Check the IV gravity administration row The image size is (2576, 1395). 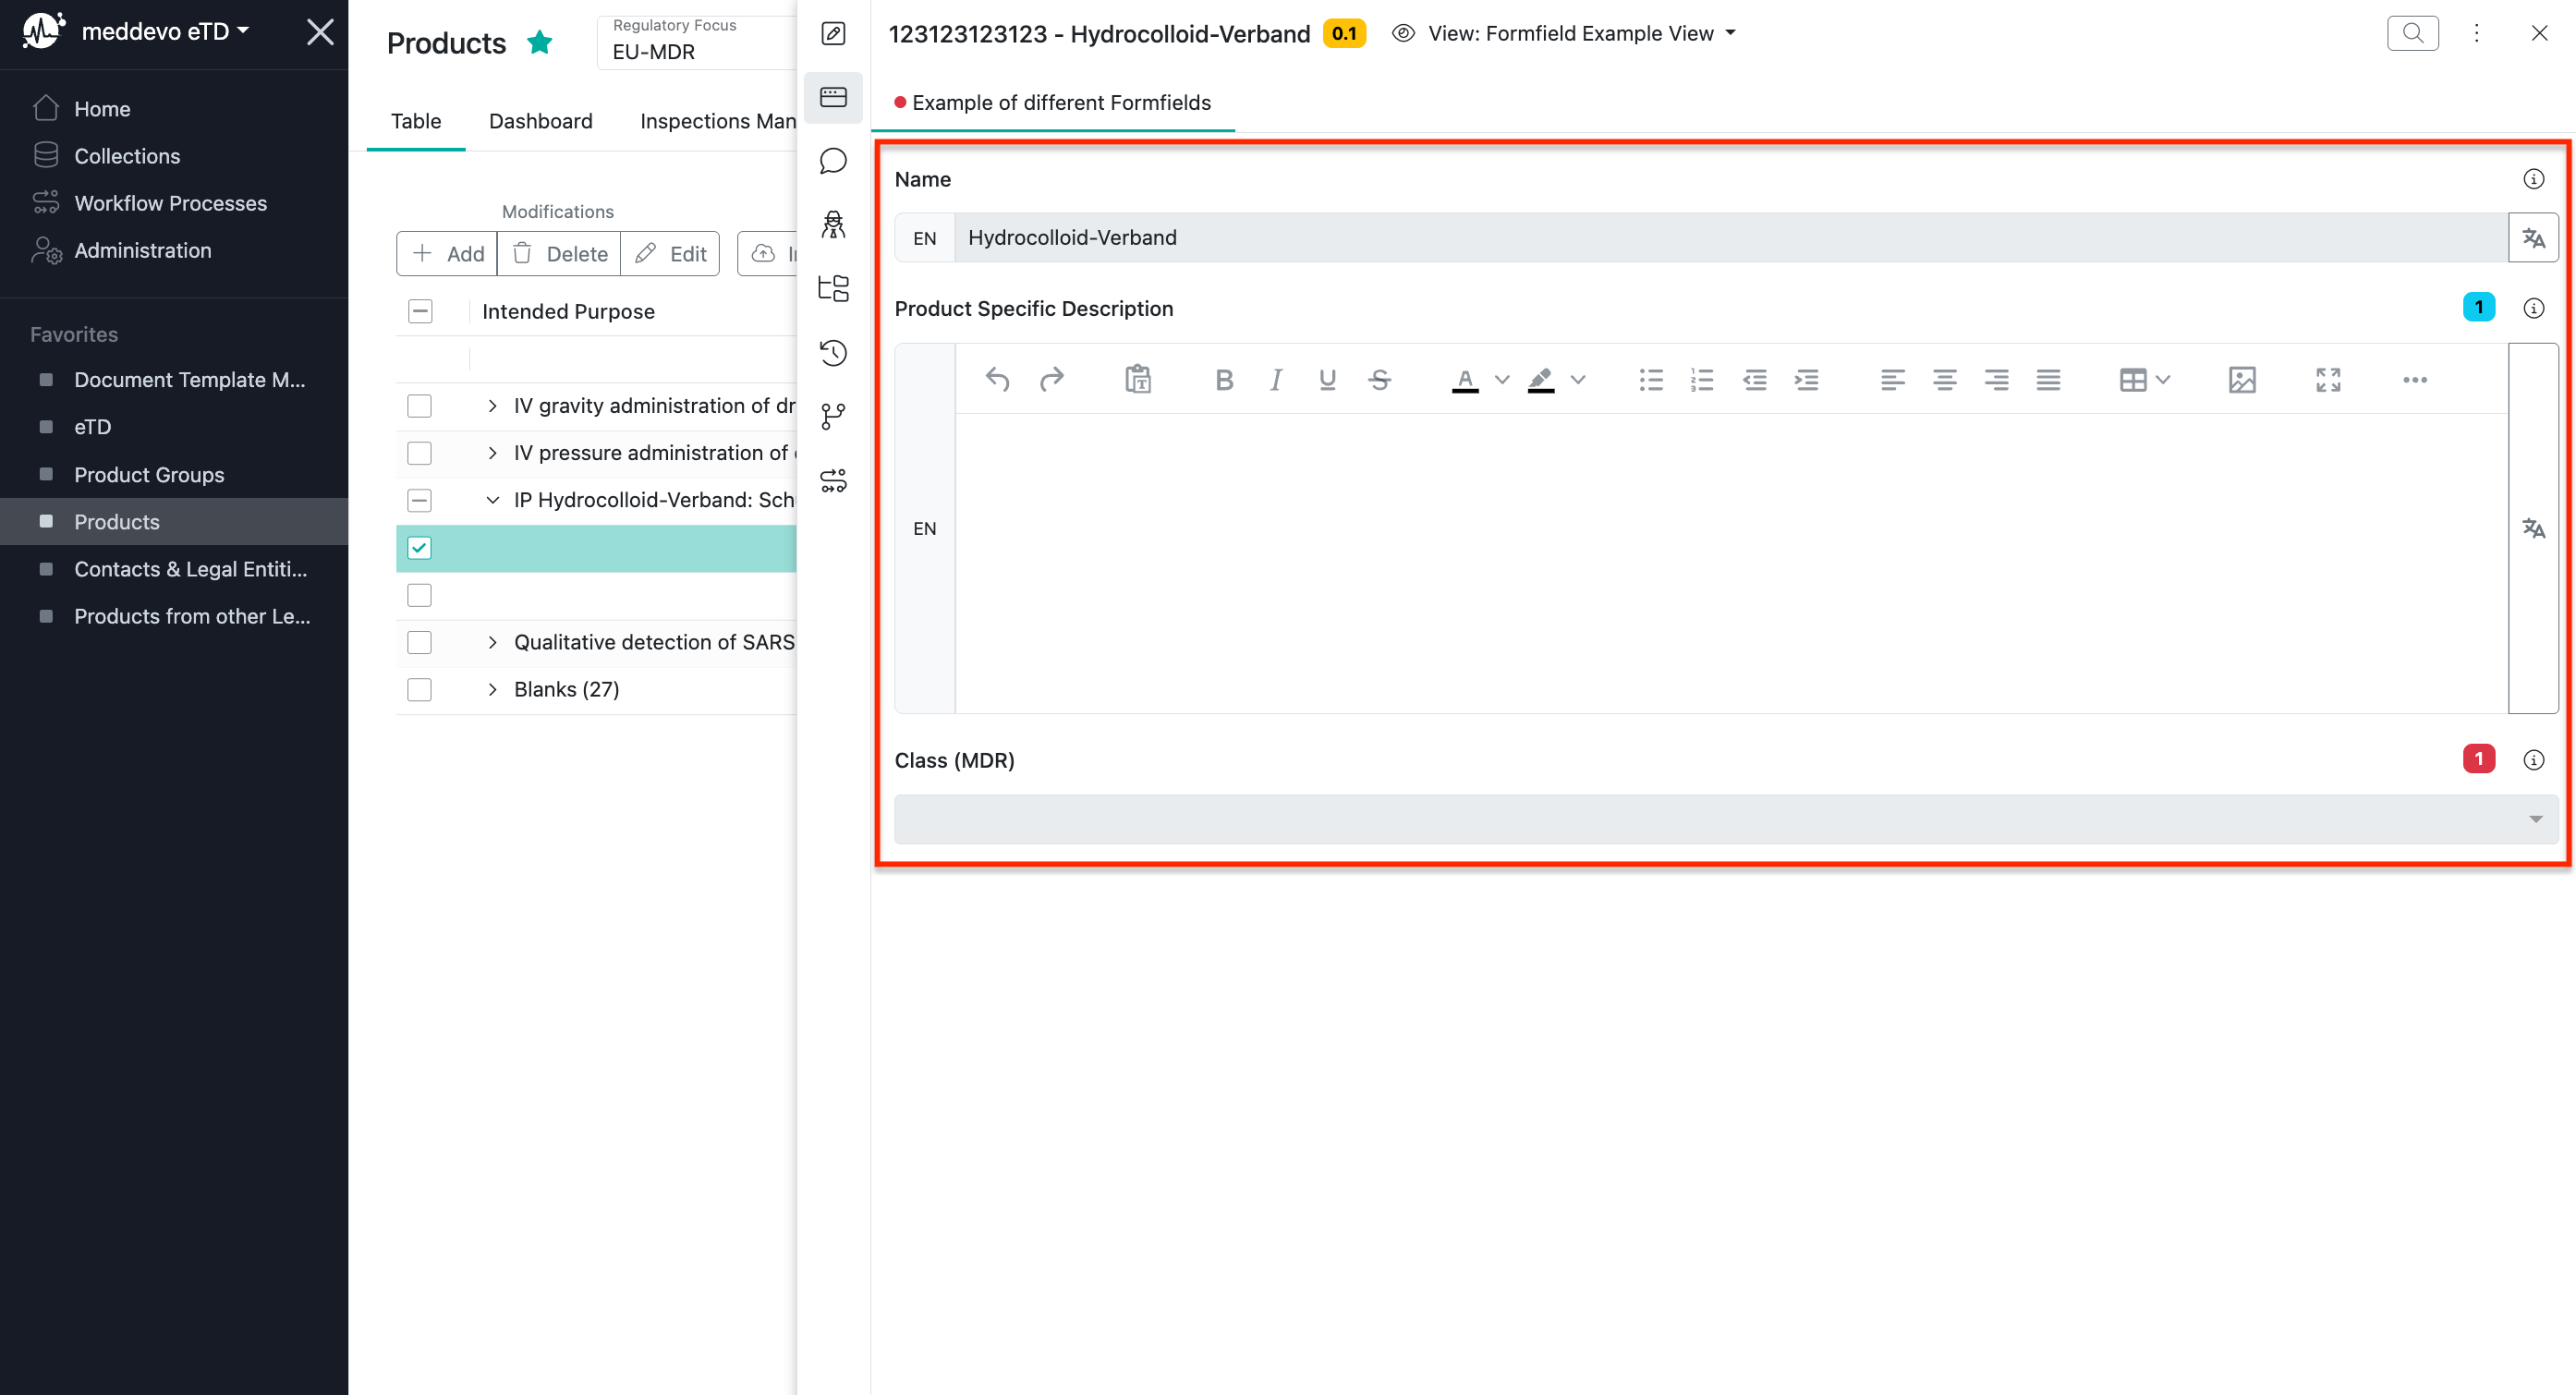click(x=420, y=406)
